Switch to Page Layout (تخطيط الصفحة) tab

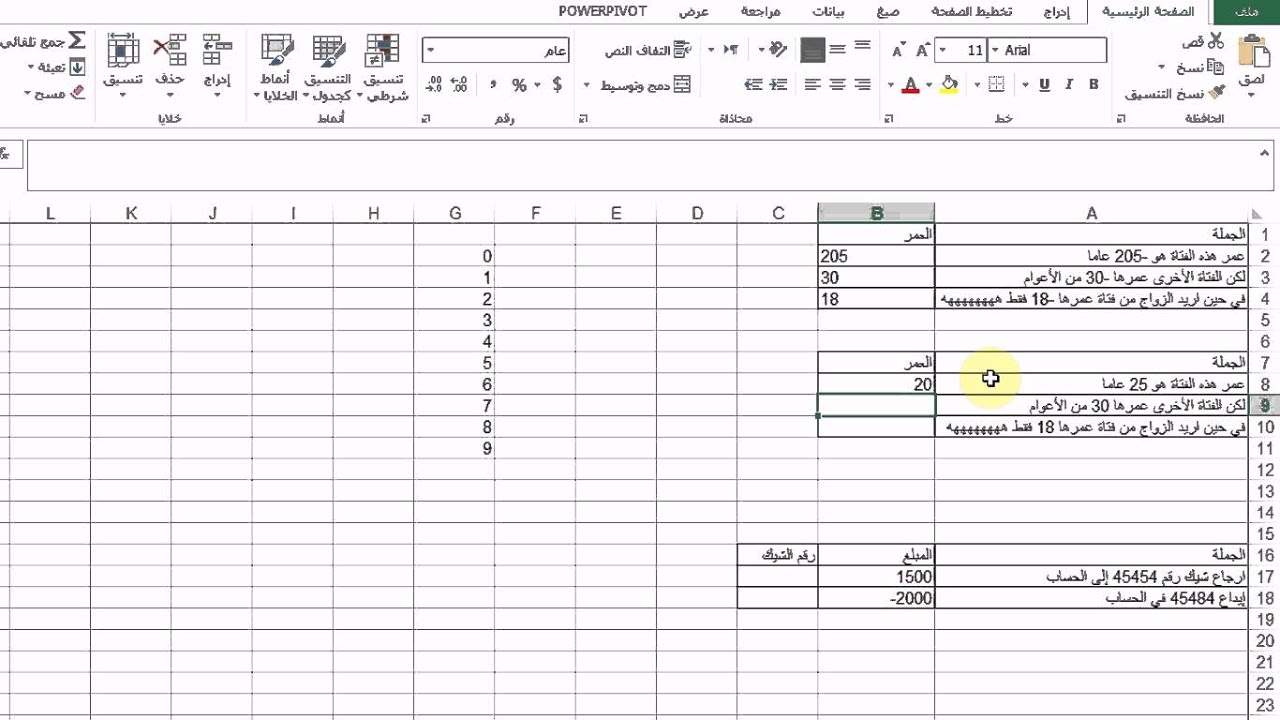[x=971, y=12]
